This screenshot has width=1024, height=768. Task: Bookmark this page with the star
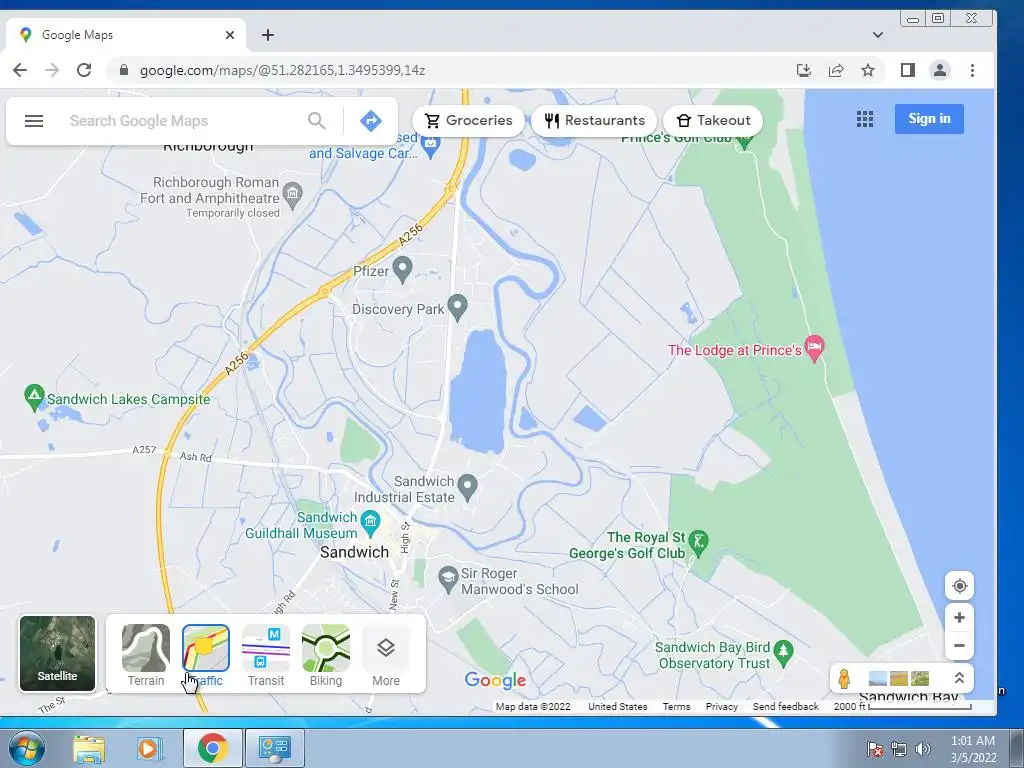point(867,70)
